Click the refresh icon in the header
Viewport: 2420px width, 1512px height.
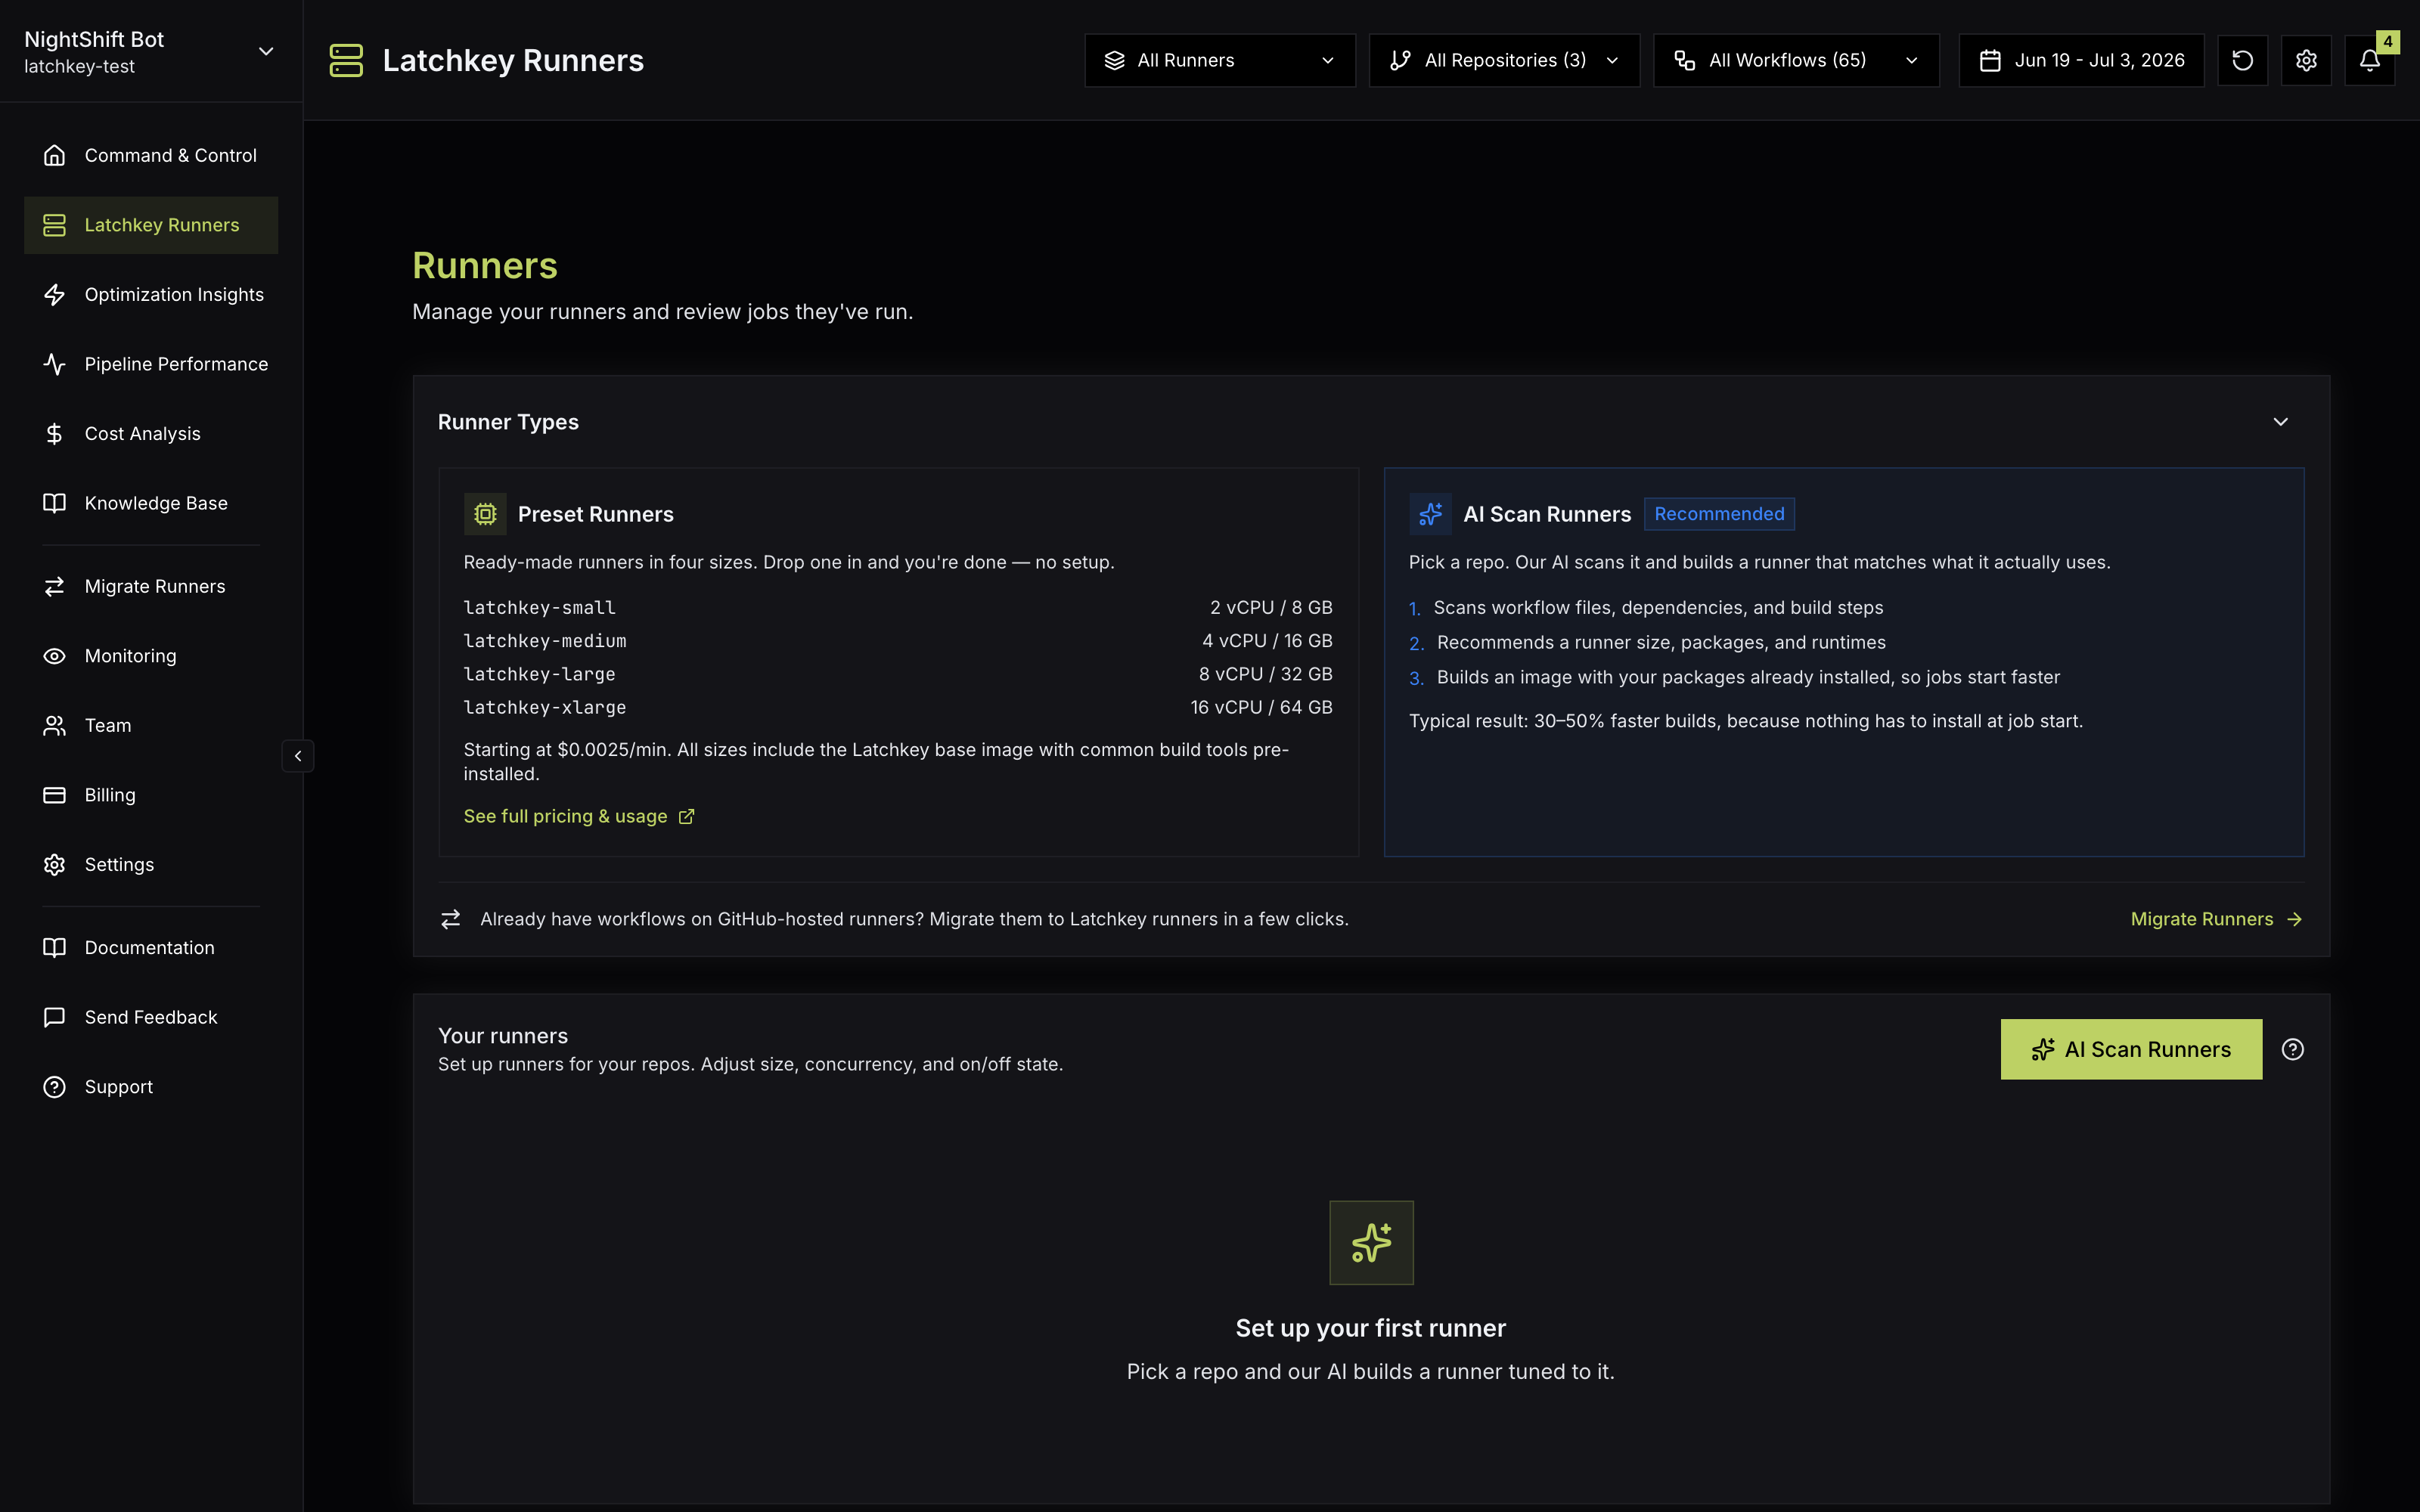[x=2242, y=60]
